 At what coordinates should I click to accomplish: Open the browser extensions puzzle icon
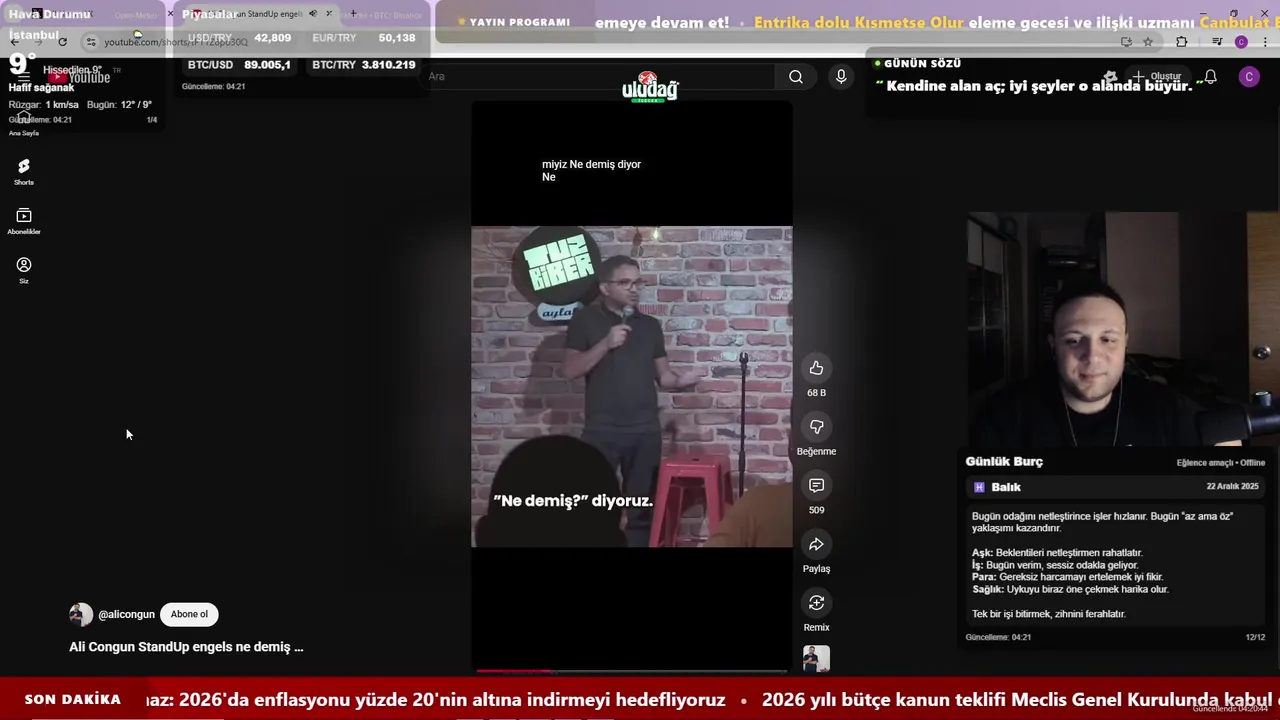(x=1181, y=41)
